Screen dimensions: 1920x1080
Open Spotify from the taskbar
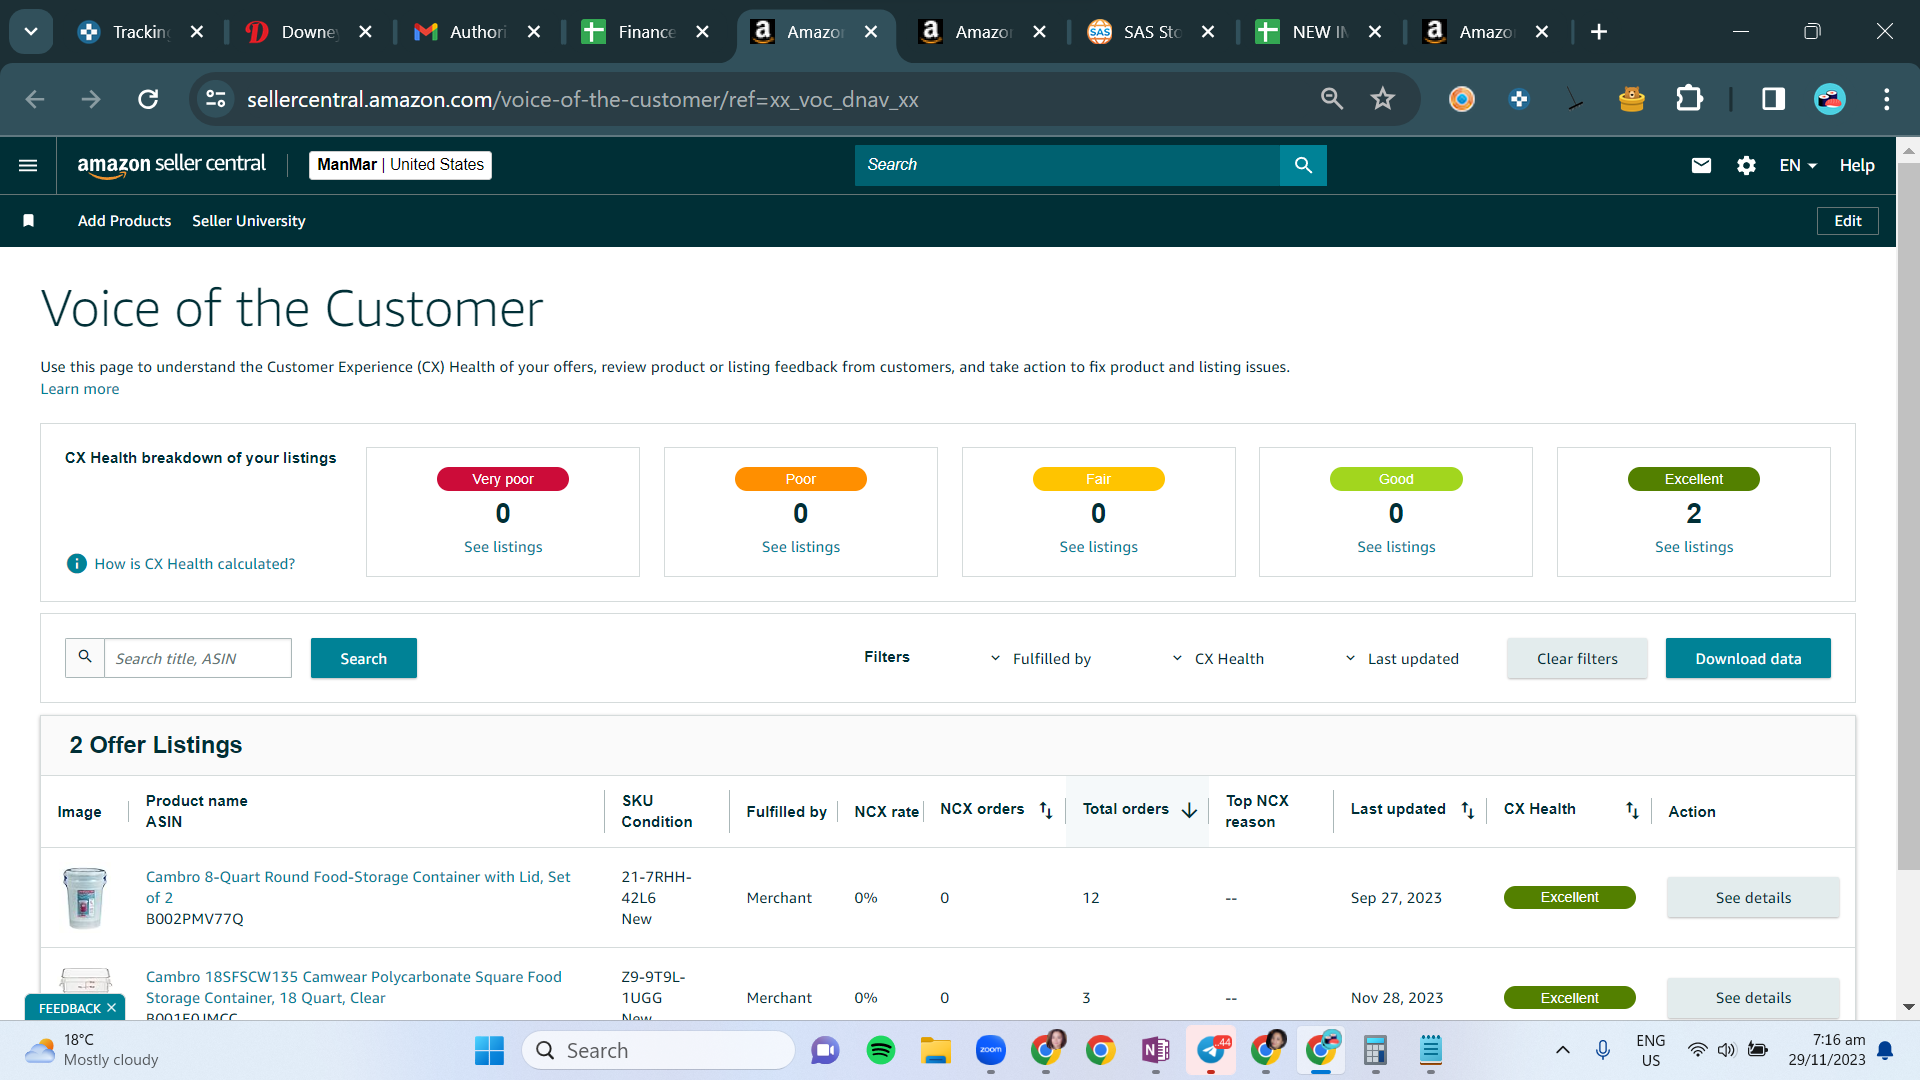pos(881,1050)
